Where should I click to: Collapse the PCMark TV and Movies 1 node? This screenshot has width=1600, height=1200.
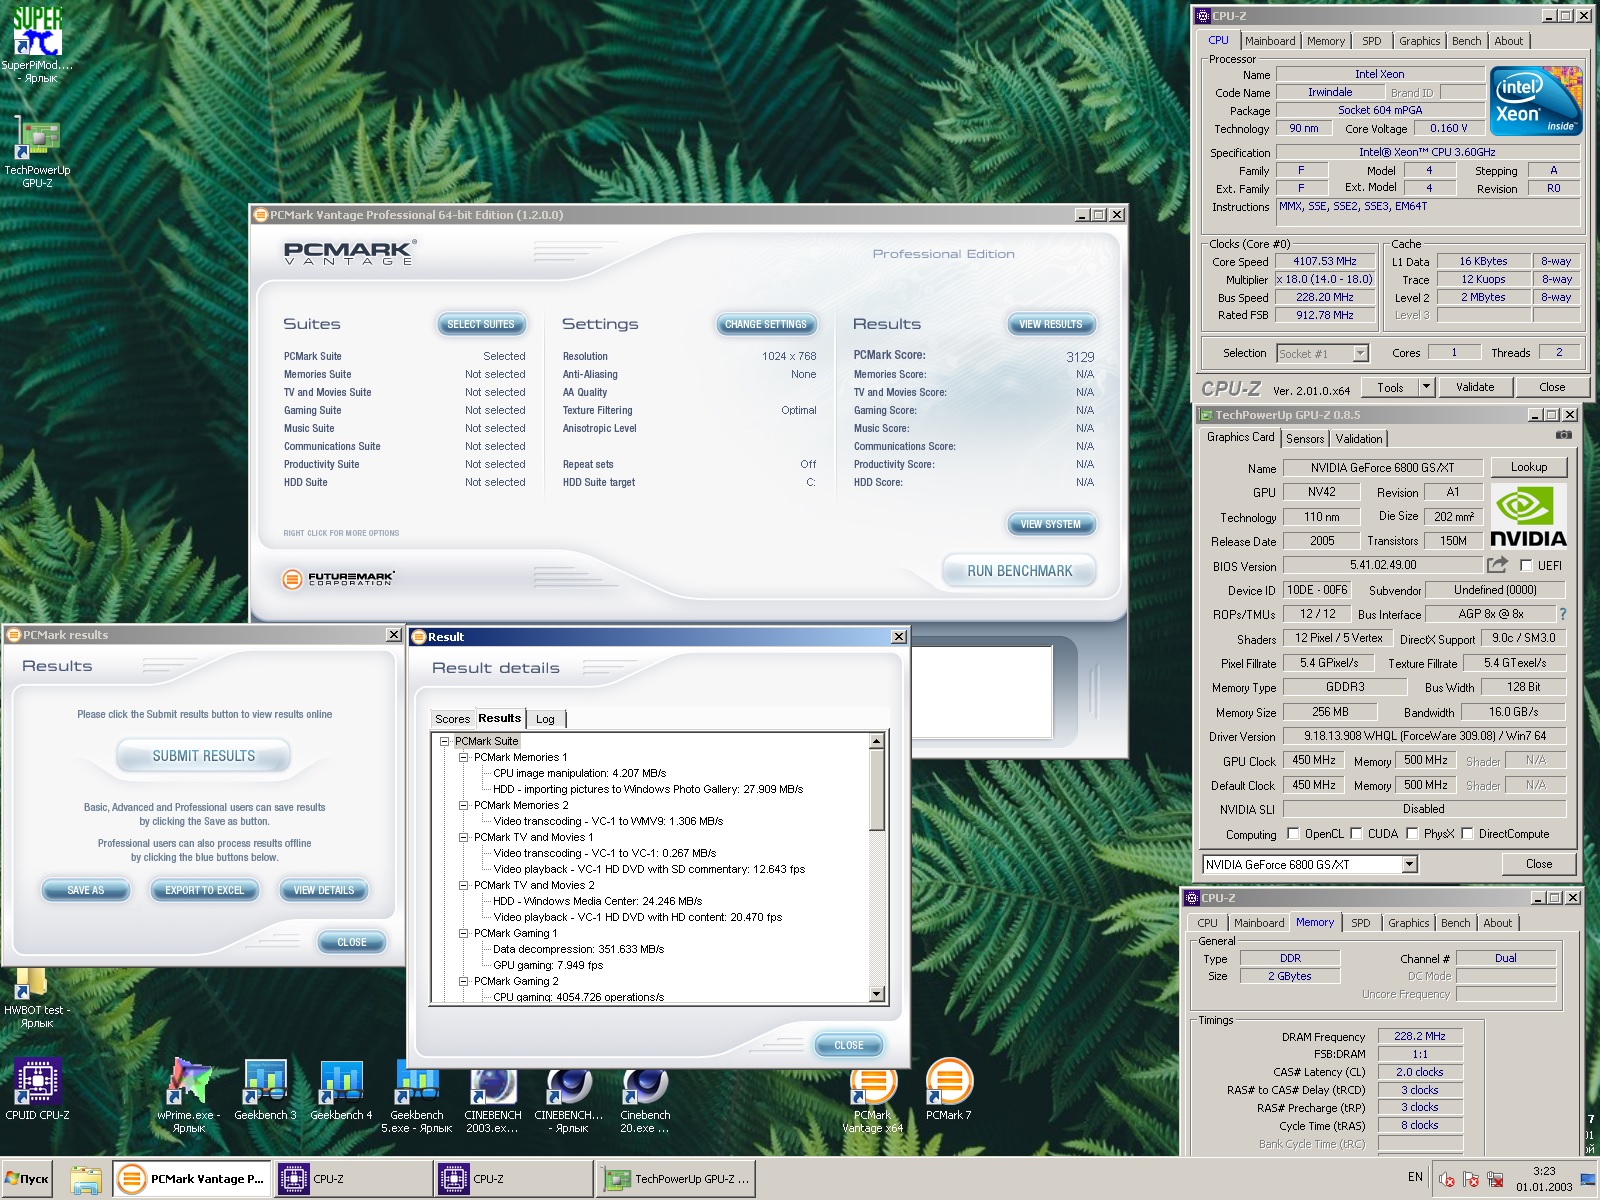pos(464,837)
